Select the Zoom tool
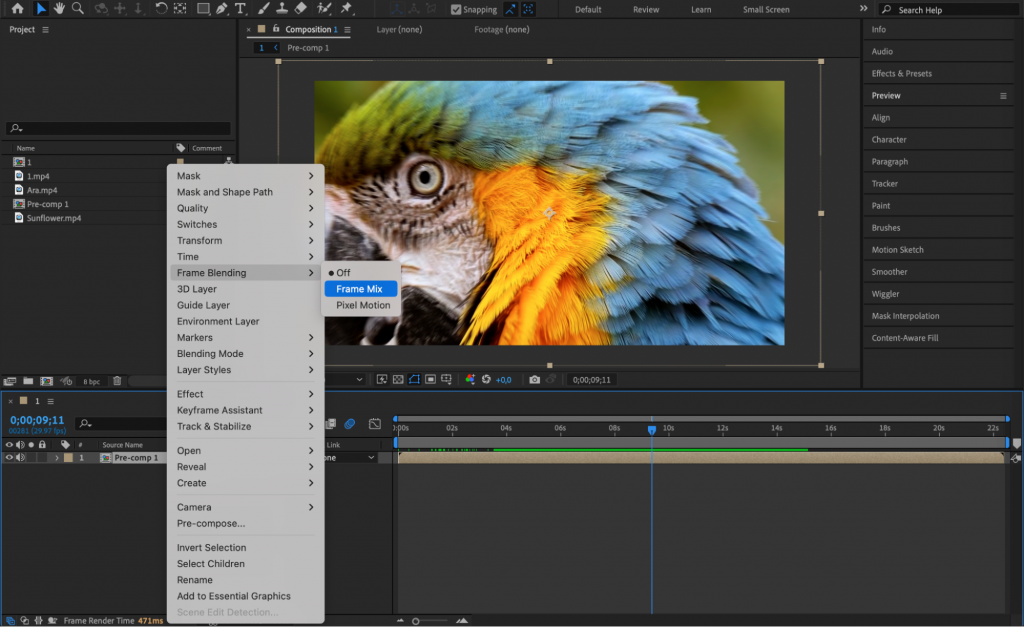 coord(75,9)
